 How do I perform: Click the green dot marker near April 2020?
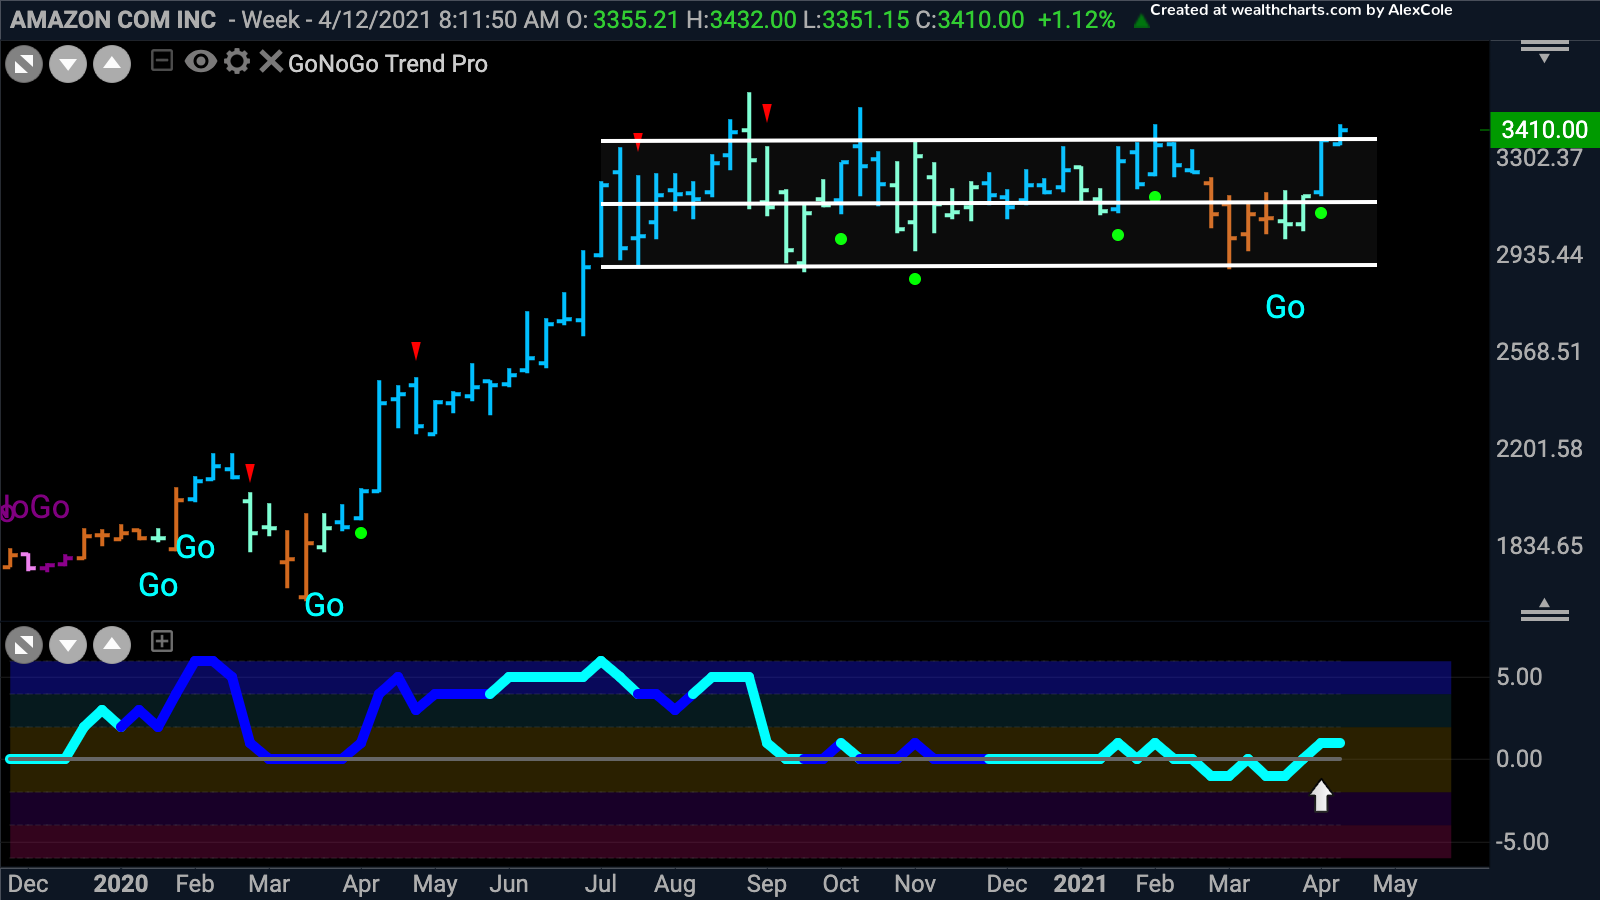[361, 533]
